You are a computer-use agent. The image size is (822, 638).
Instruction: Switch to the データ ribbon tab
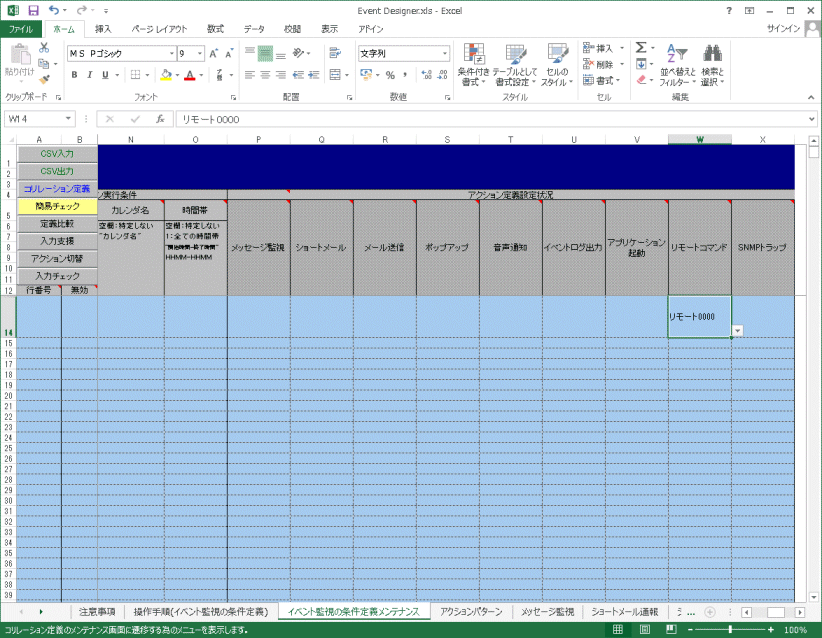click(x=254, y=29)
